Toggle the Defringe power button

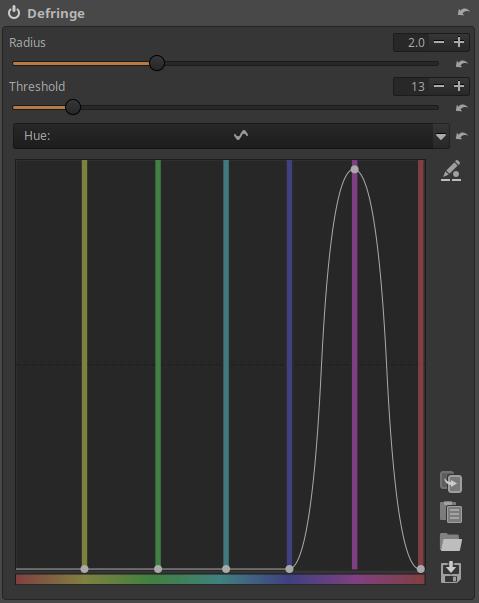tap(14, 13)
